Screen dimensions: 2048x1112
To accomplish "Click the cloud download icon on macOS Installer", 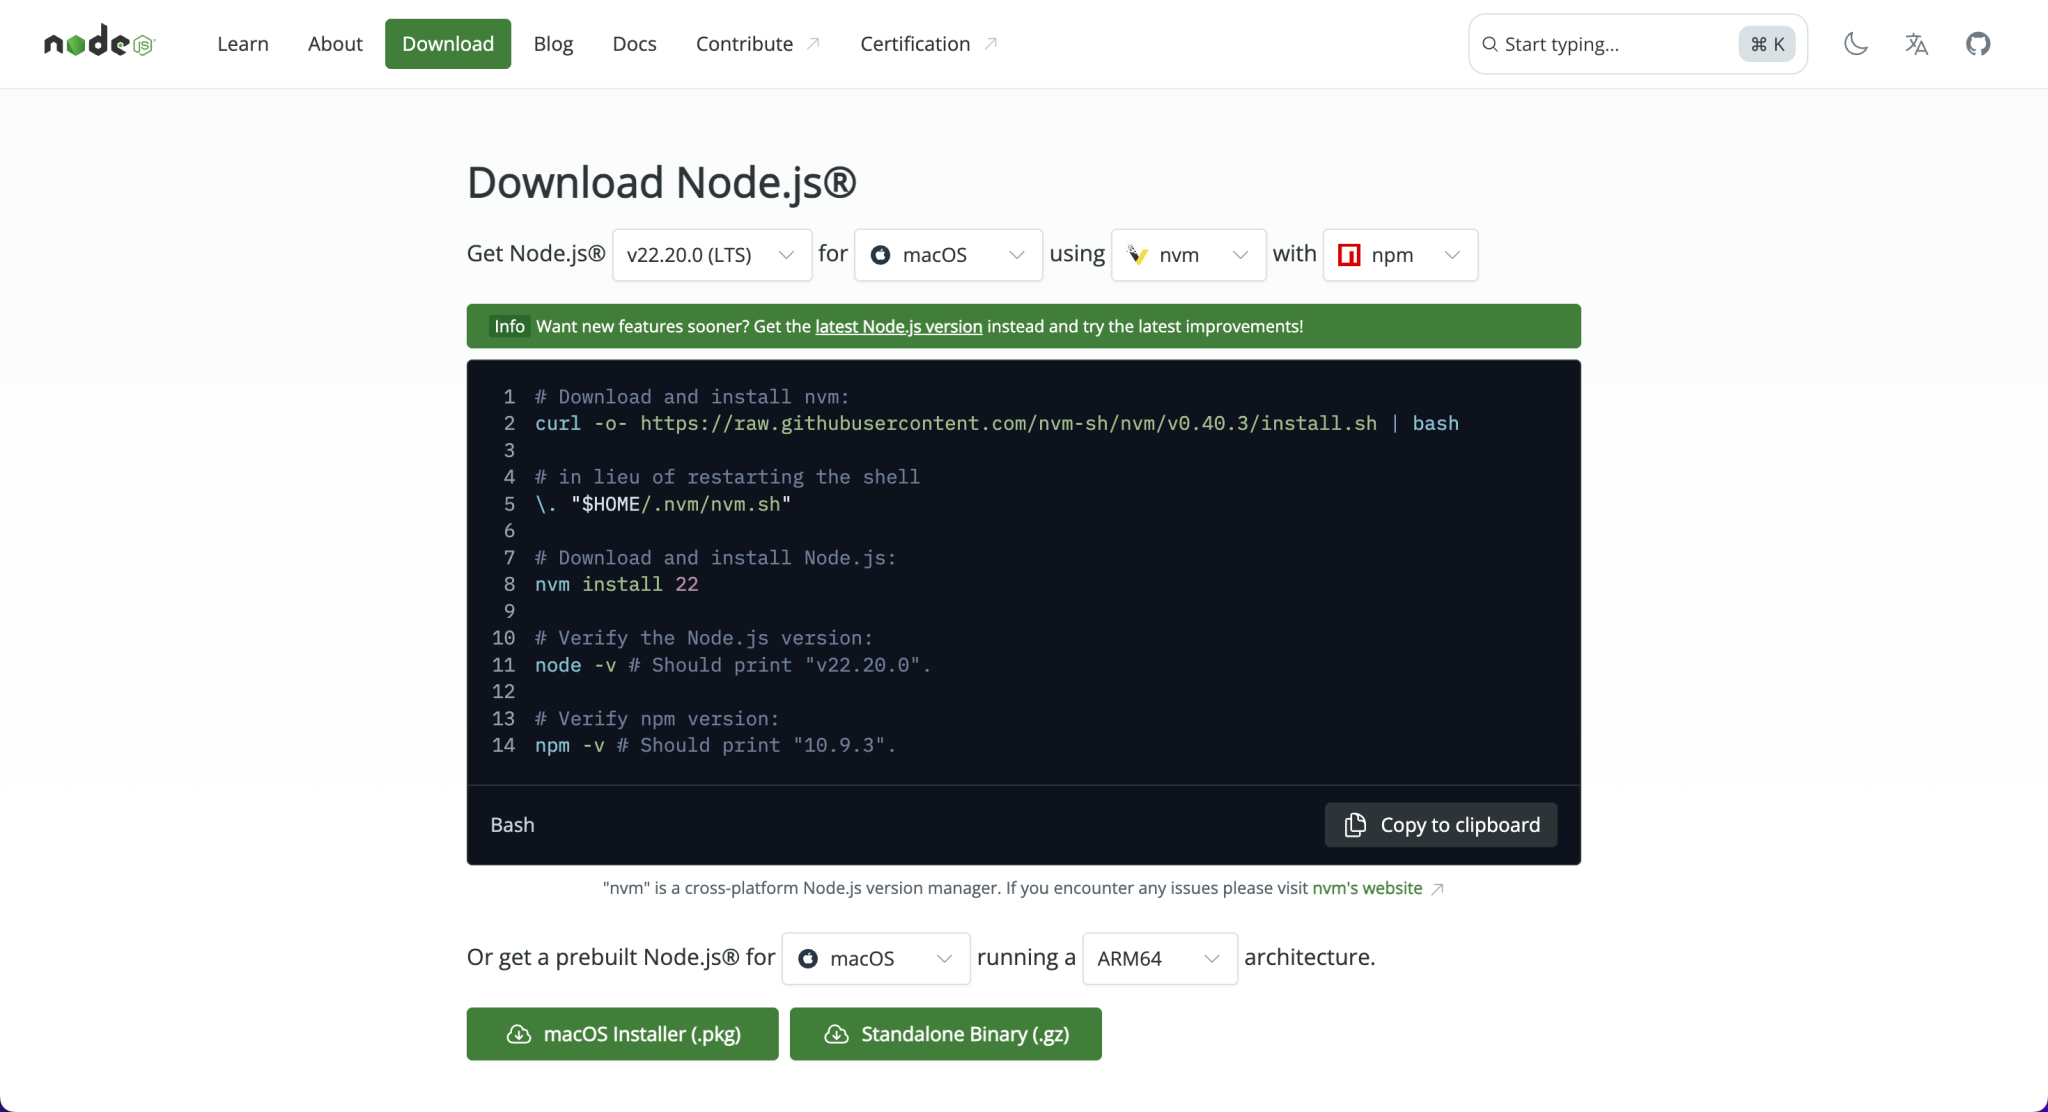I will pyautogui.click(x=519, y=1034).
